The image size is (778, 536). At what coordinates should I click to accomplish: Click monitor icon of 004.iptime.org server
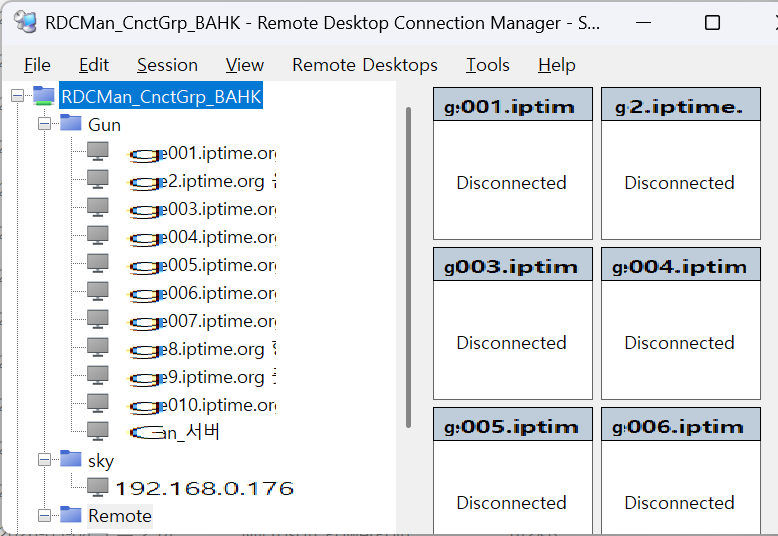pyautogui.click(x=98, y=235)
